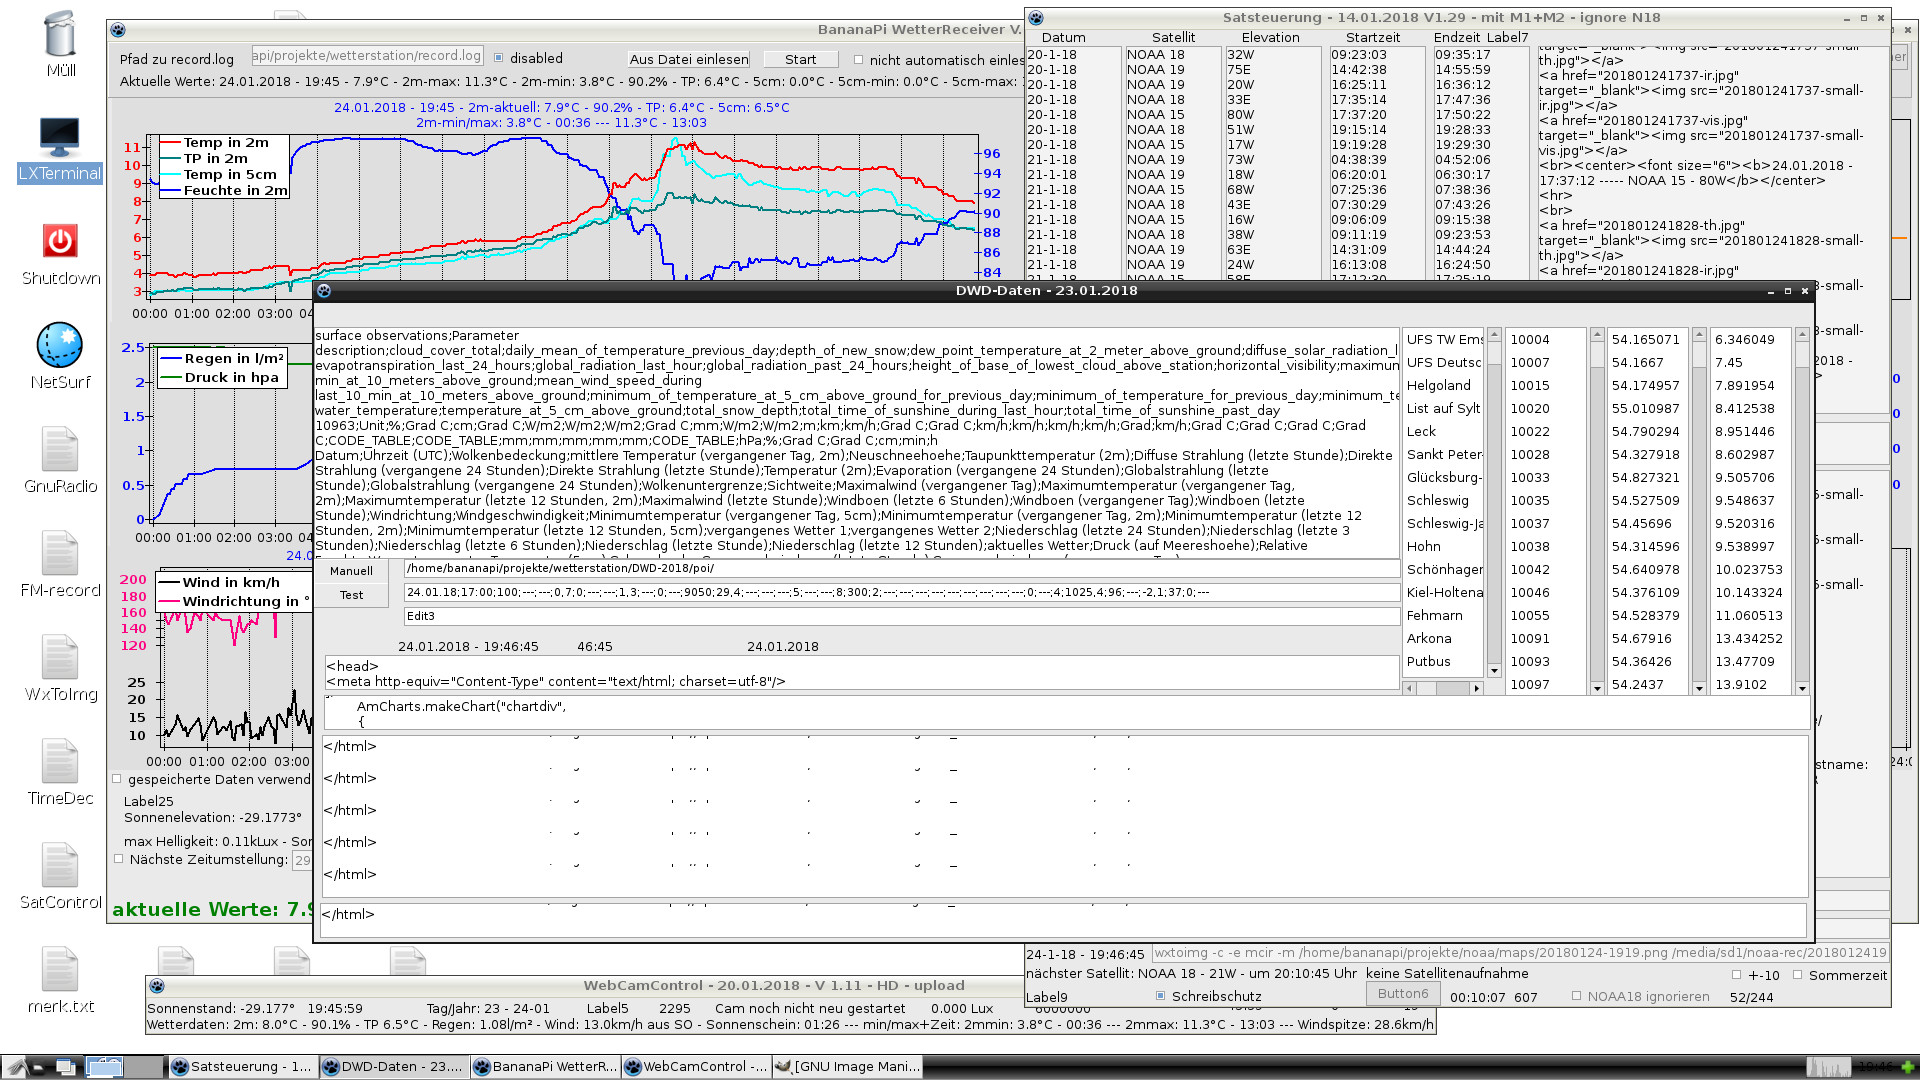
Task: Switch to WebCamControl in the taskbar
Action: point(695,1067)
